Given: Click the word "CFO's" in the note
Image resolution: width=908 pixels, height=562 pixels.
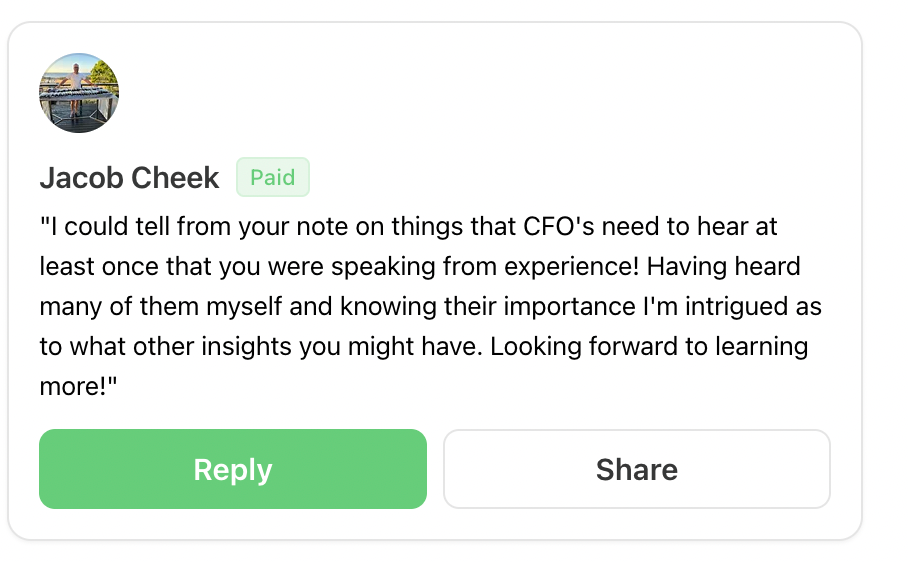Looking at the screenshot, I should (559, 226).
